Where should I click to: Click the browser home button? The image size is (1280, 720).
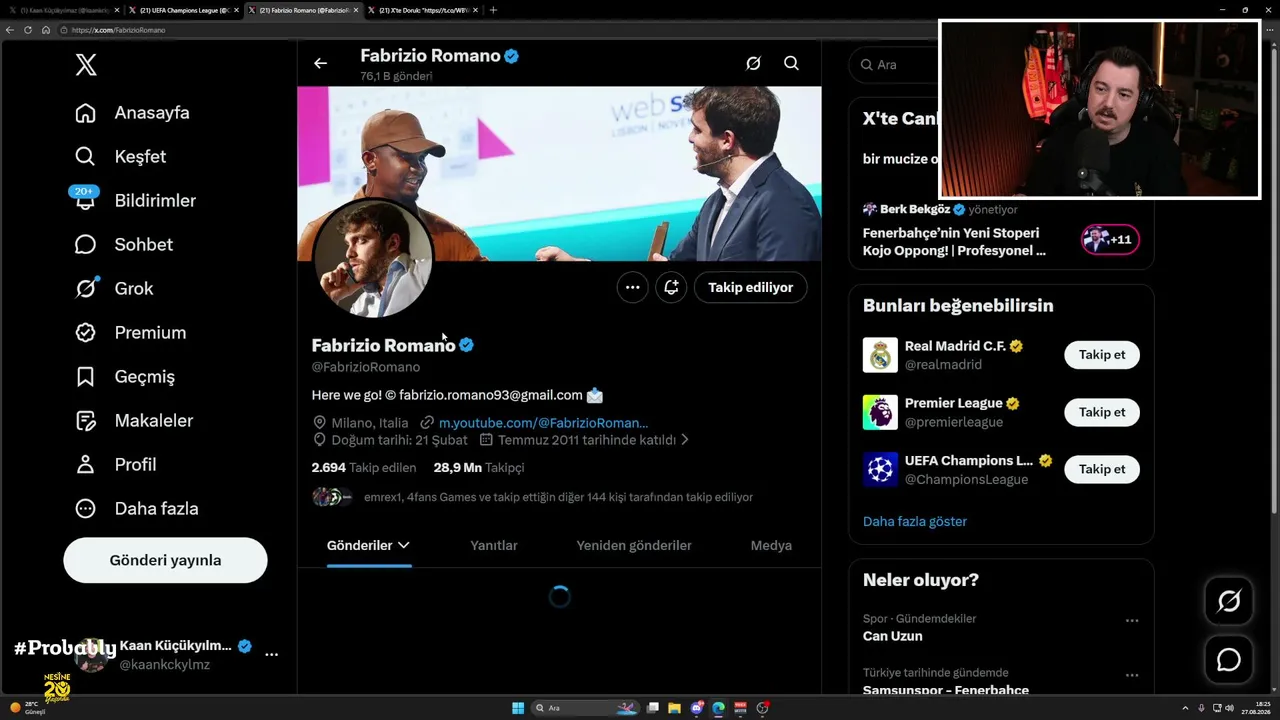point(45,30)
